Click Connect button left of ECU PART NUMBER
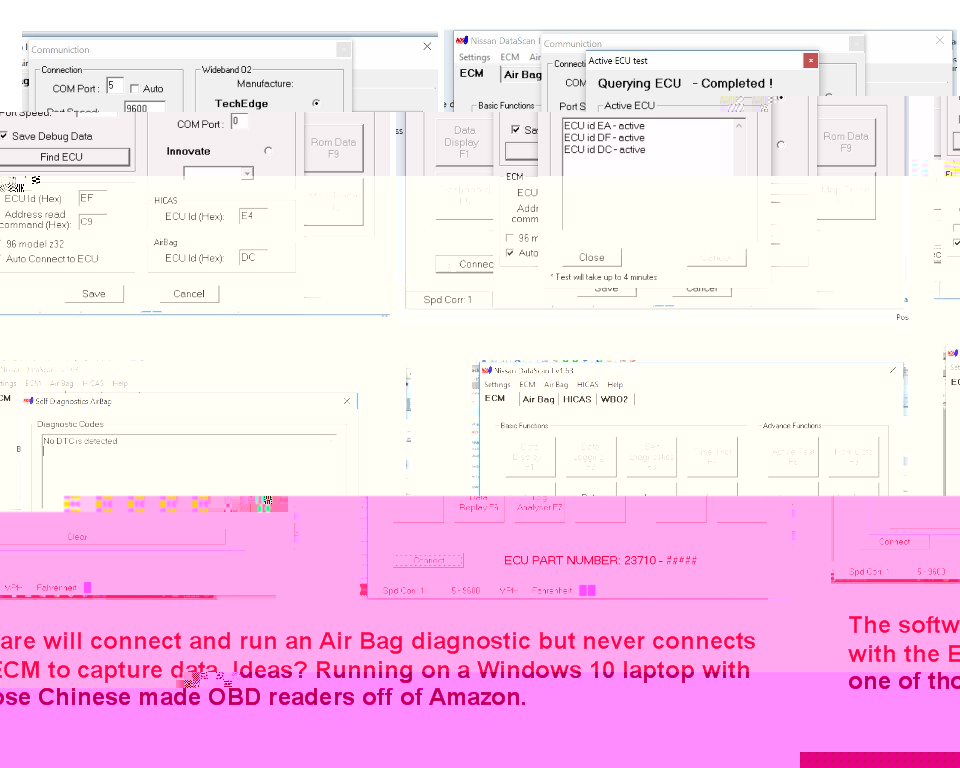This screenshot has width=960, height=768. coord(429,560)
